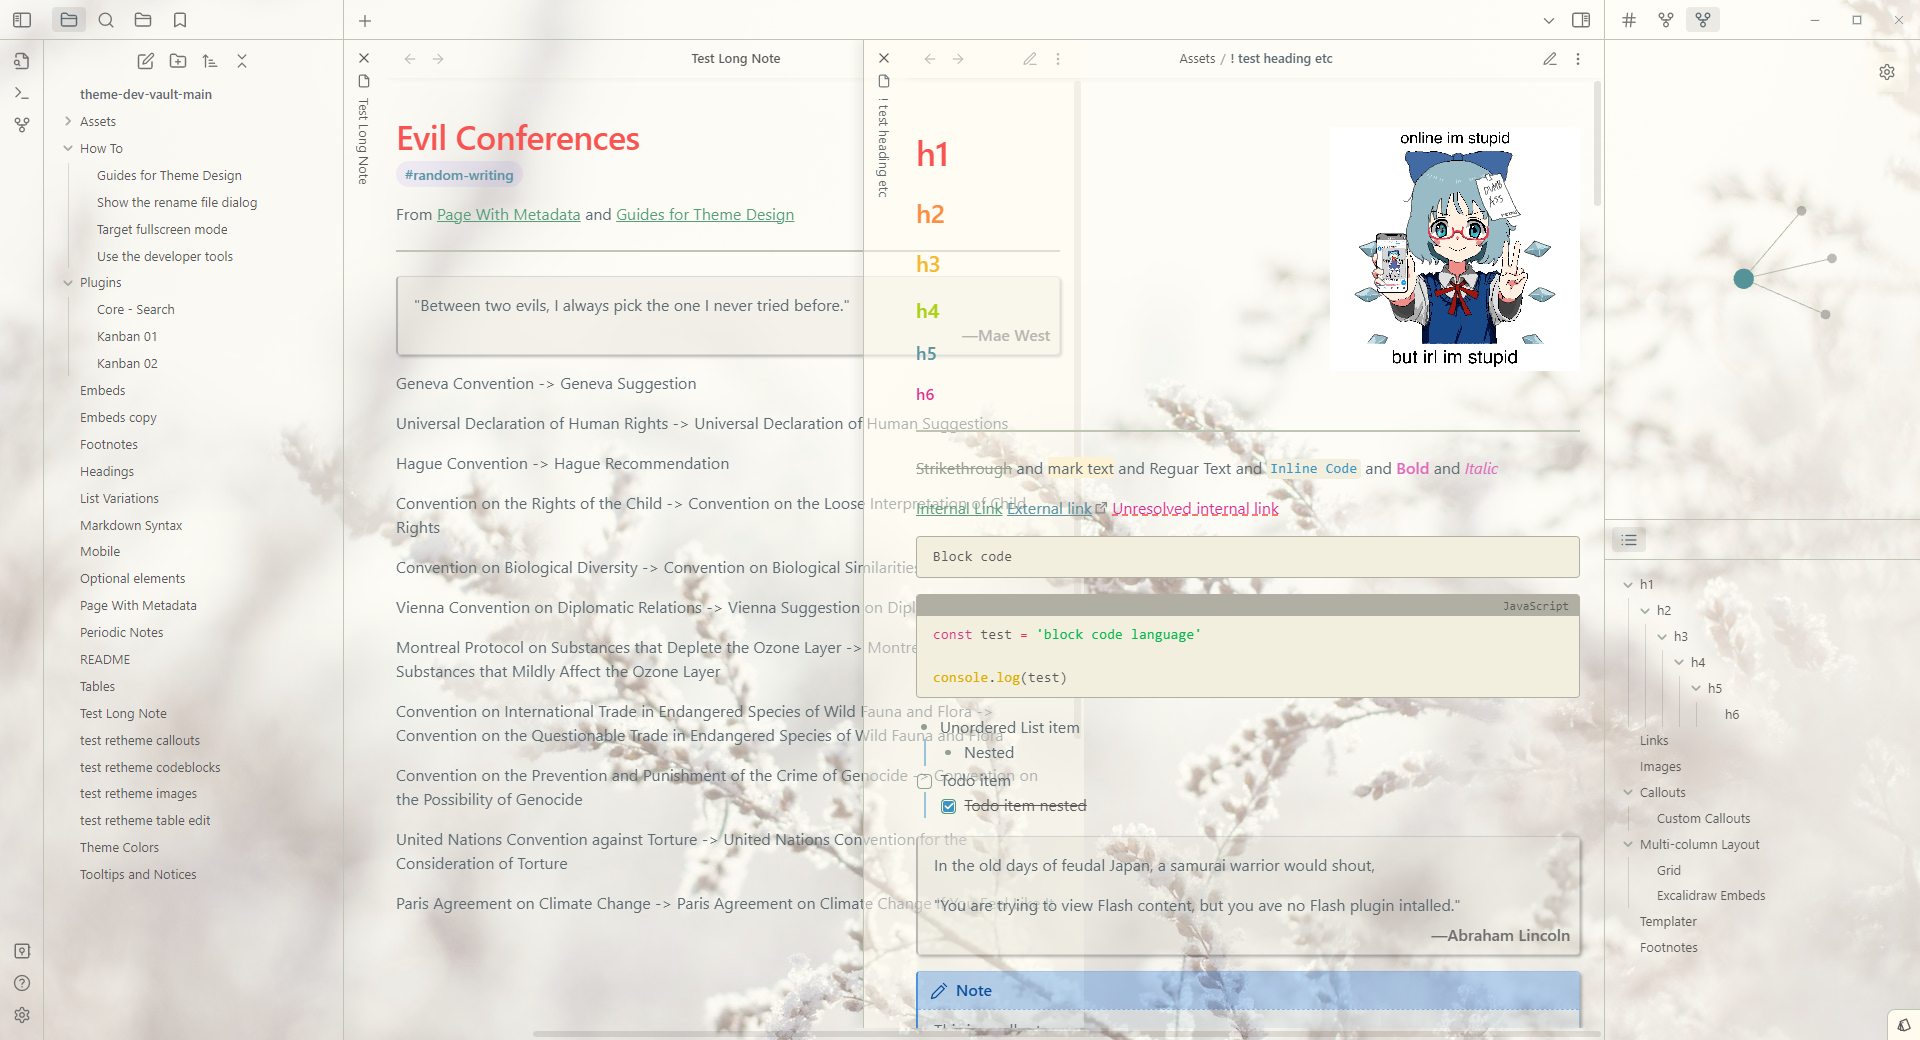Open more options for test heading note
Image resolution: width=1920 pixels, height=1040 pixels.
tap(1578, 59)
